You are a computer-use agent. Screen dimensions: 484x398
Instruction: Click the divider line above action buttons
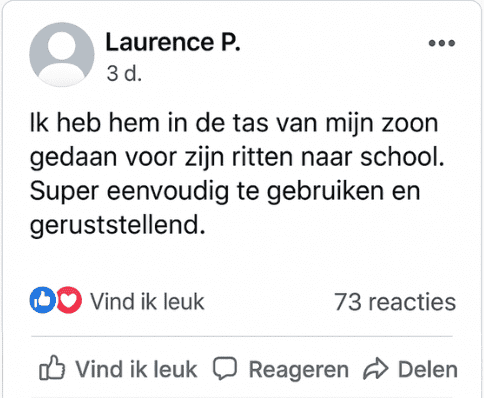click(242, 337)
